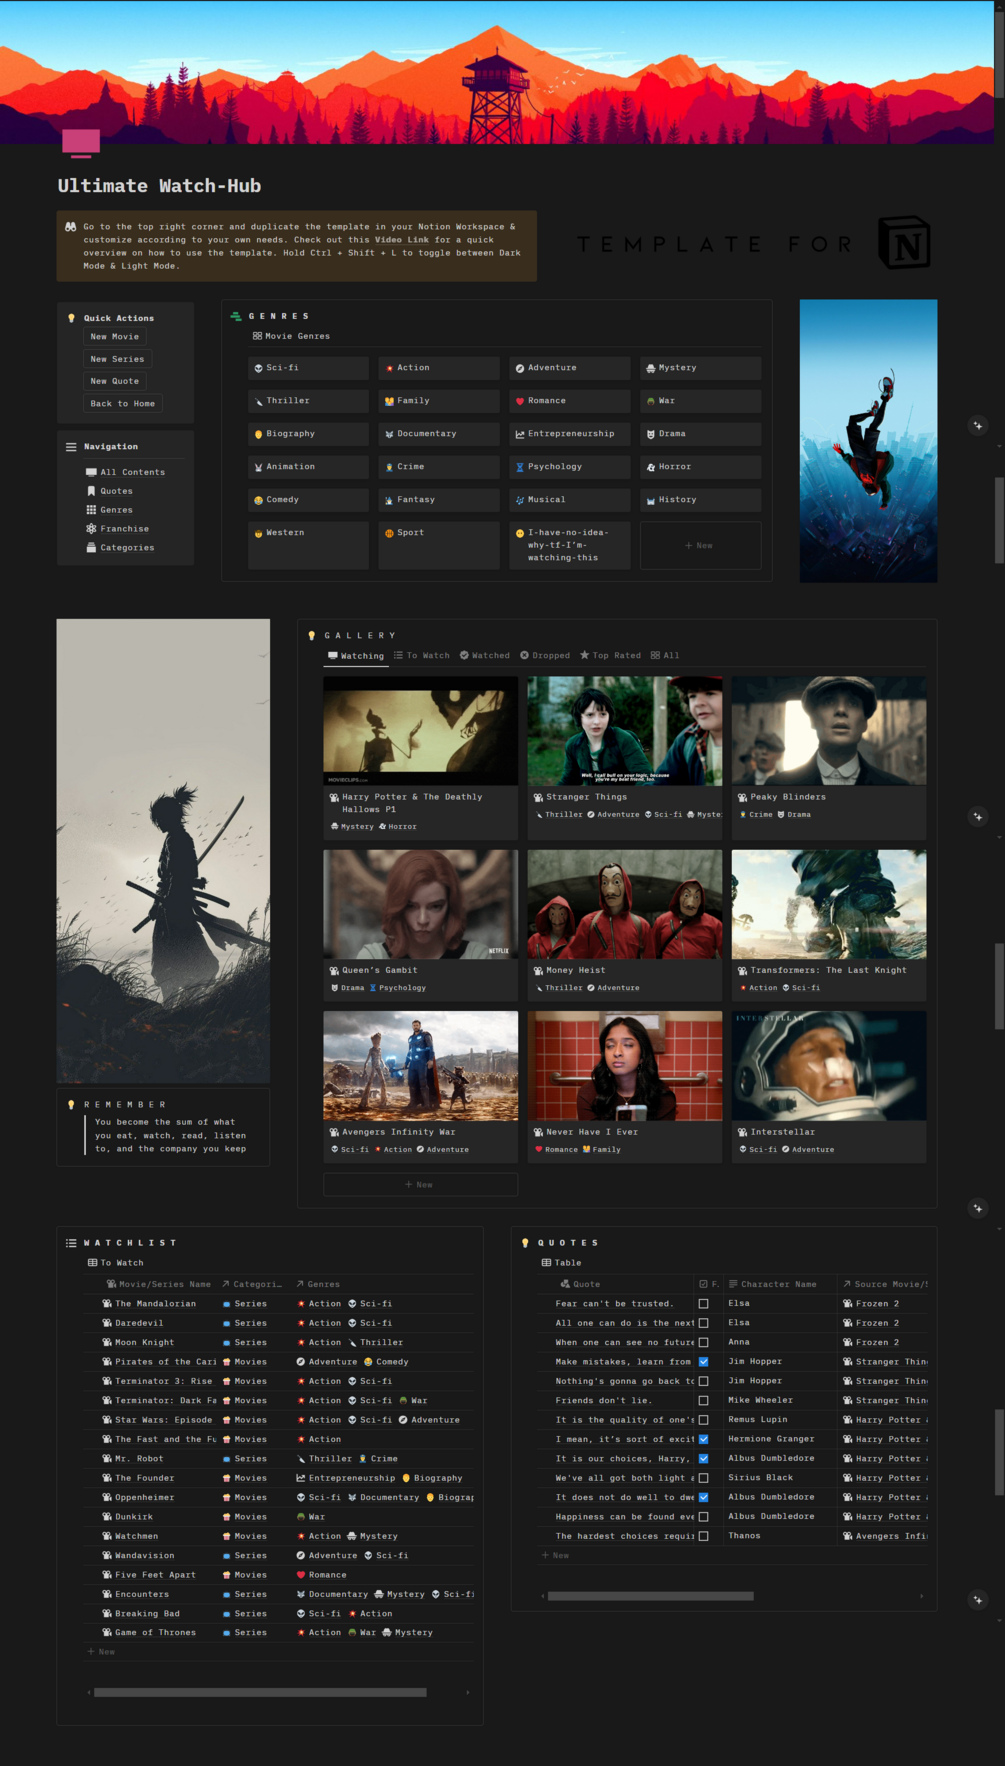Click the New Series button
The width and height of the screenshot is (1005, 1766).
(x=117, y=359)
